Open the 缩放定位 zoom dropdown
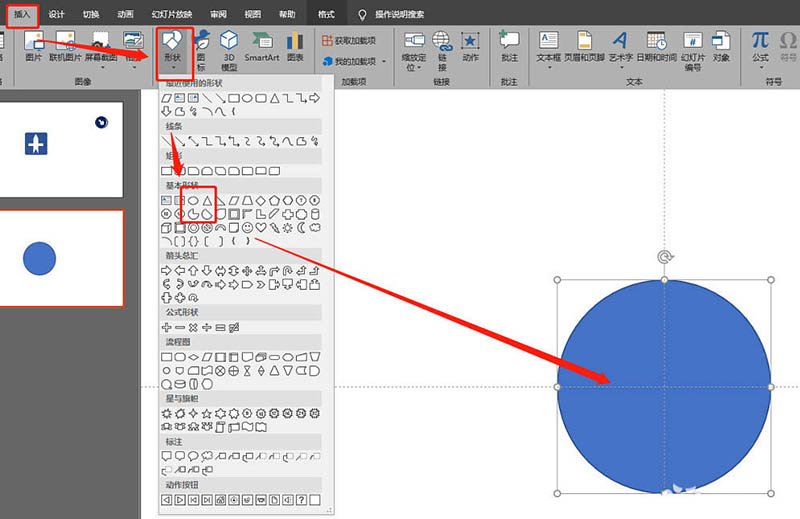The width and height of the screenshot is (800, 519). [x=414, y=51]
